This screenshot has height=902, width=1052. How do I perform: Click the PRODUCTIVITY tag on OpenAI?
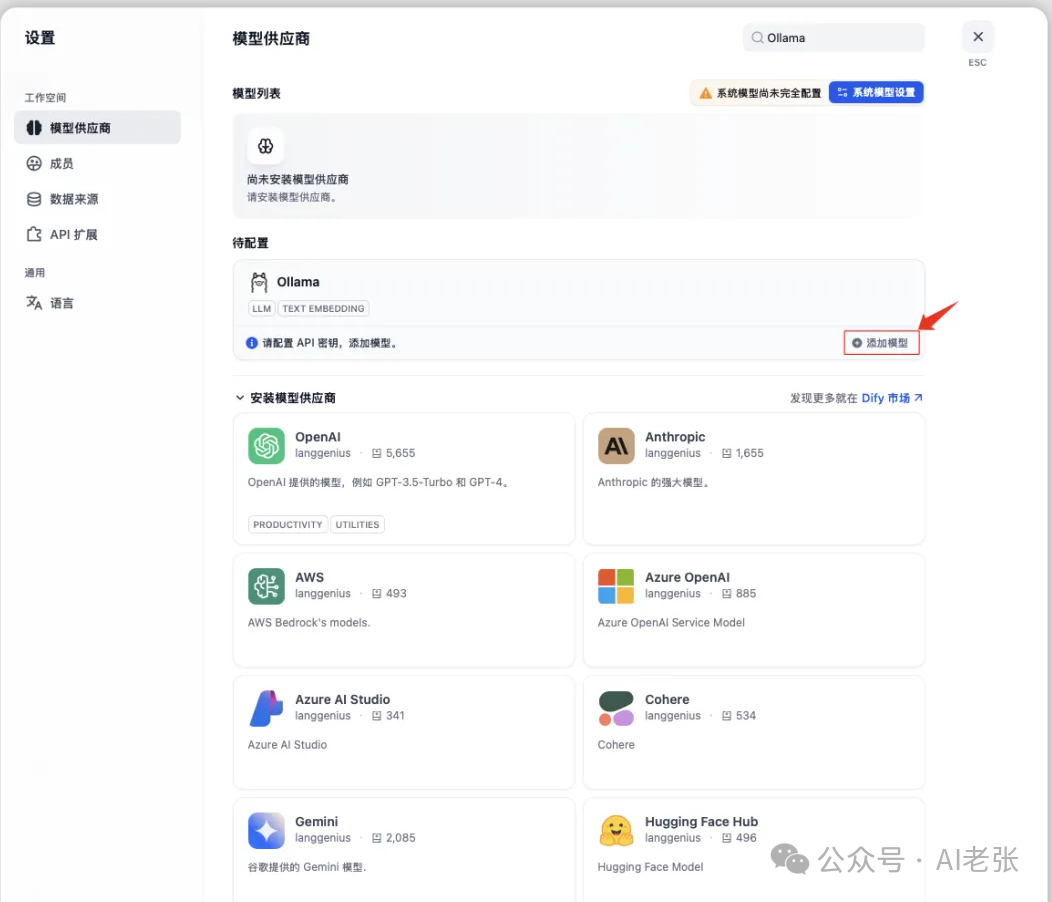click(288, 525)
